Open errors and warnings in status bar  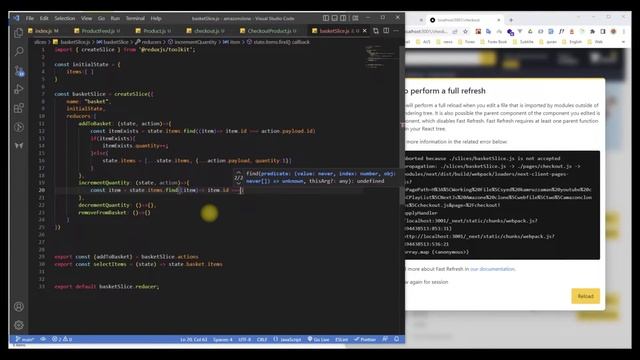click(x=62, y=339)
